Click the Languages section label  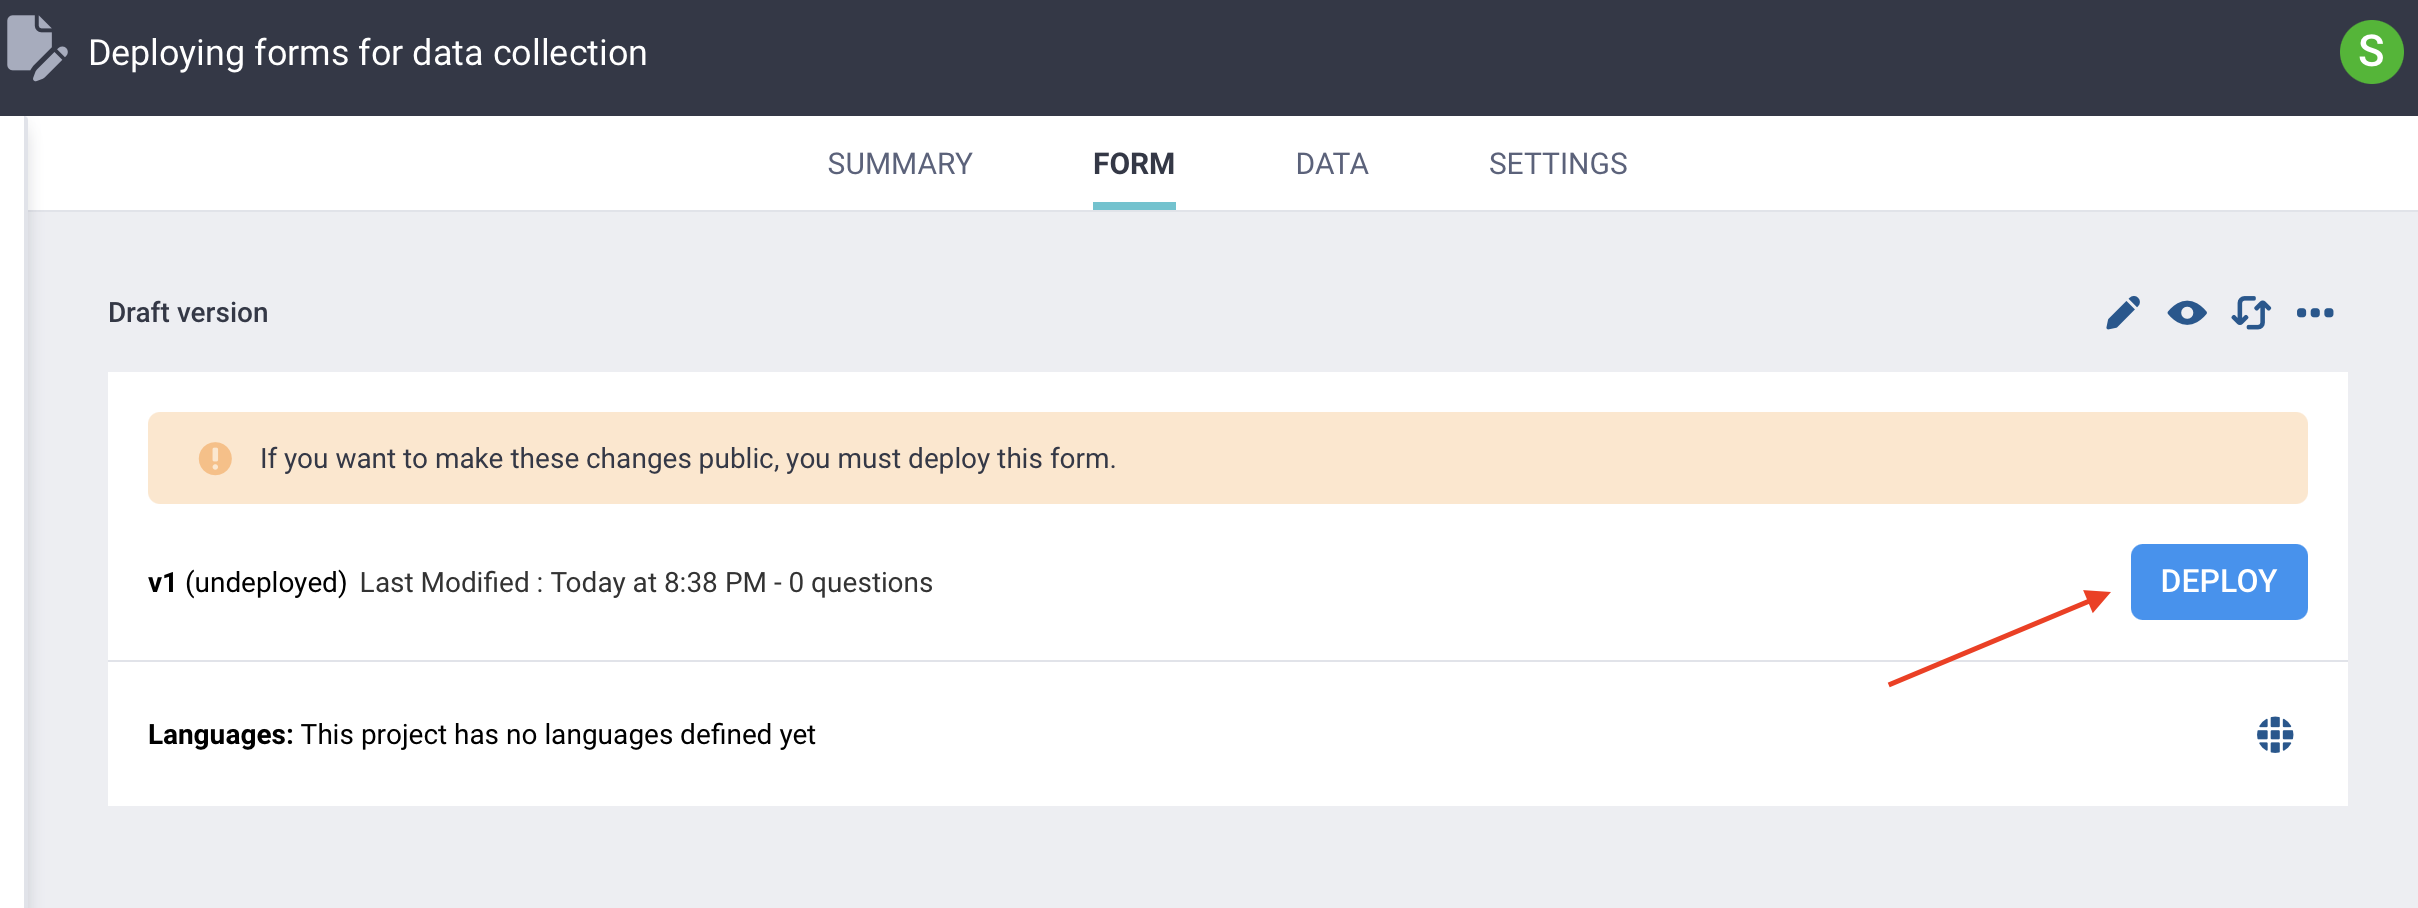point(219,735)
